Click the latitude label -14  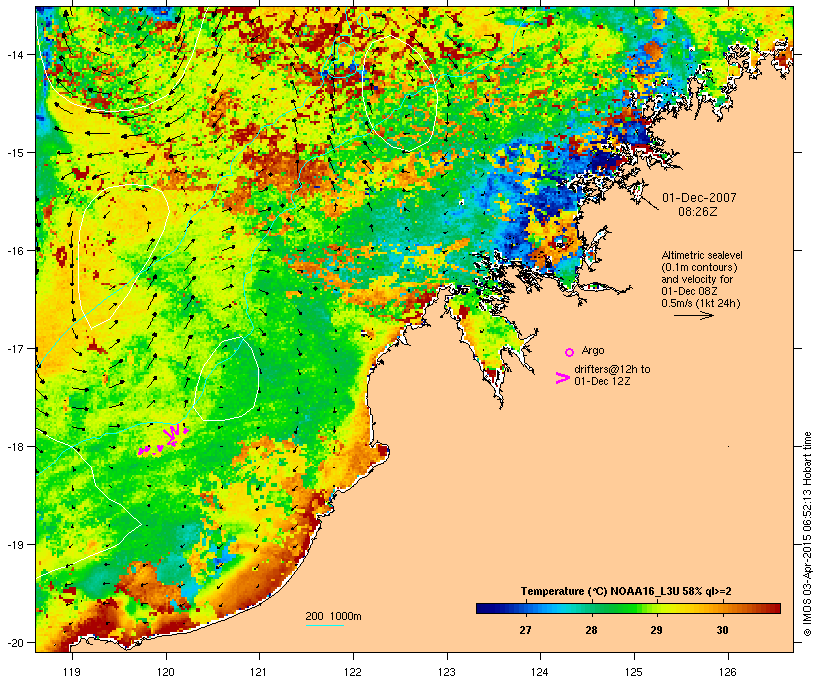click(14, 54)
